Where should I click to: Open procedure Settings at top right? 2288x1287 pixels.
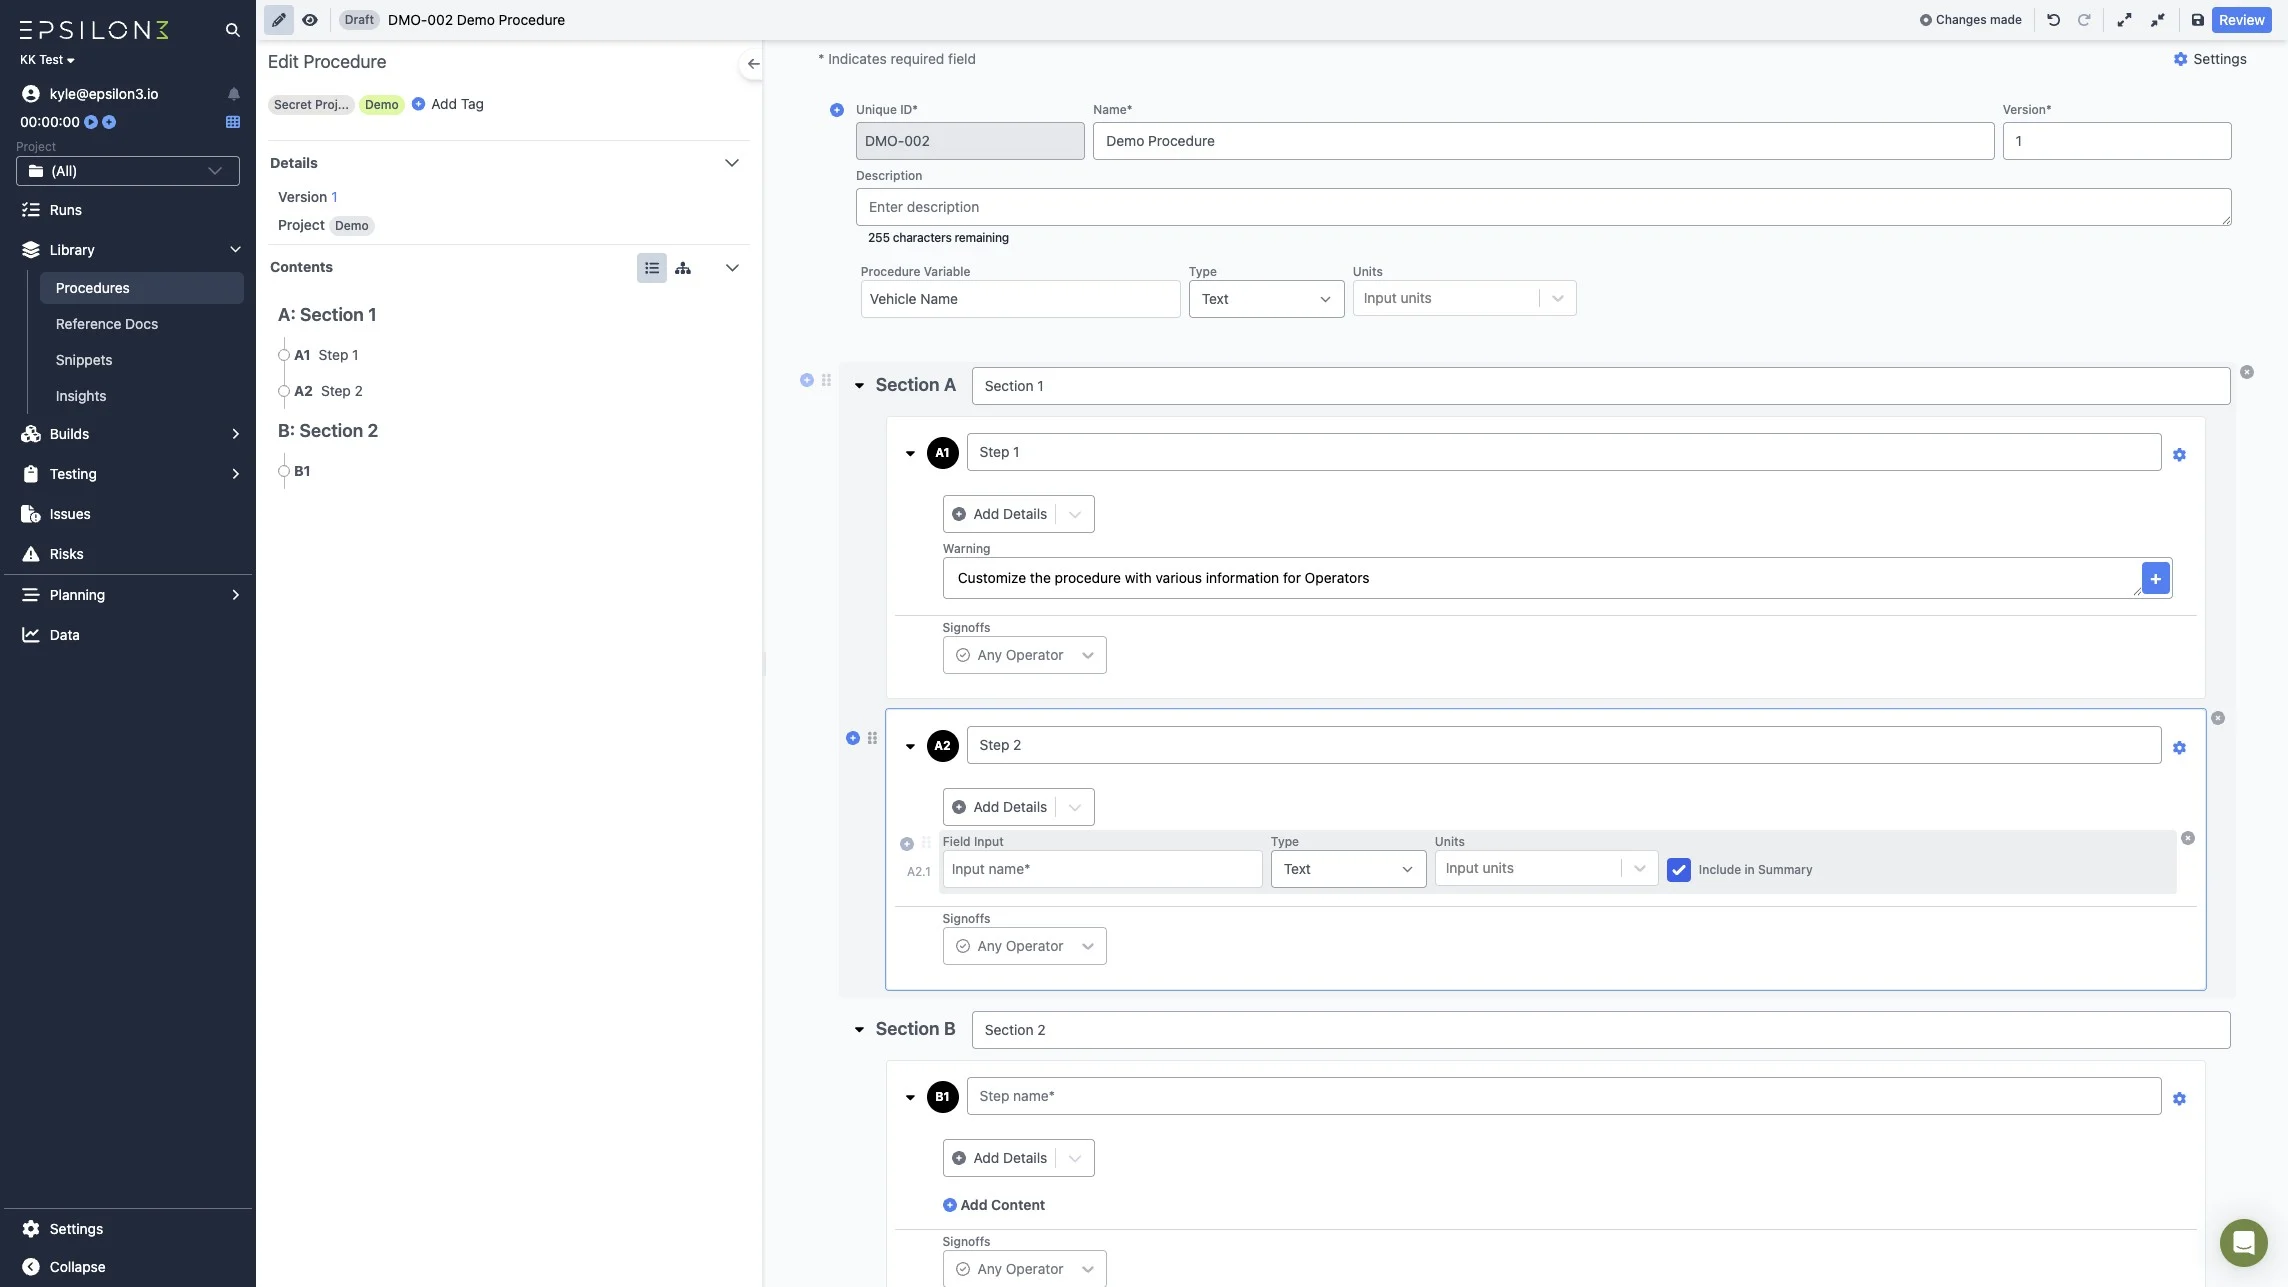pos(2210,59)
